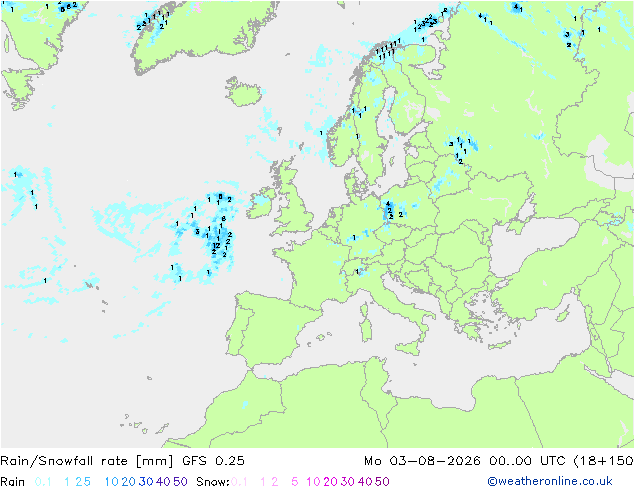The width and height of the screenshot is (634, 490).
Task: Click the 'GFS 0.25' model label
Action: (213, 461)
